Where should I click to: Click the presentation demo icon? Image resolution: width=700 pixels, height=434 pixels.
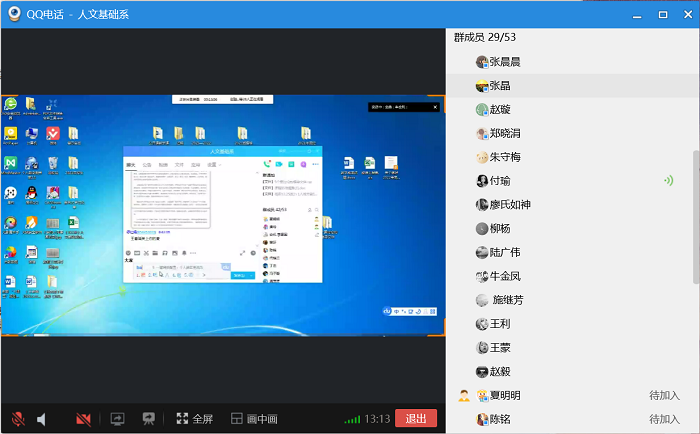(x=149, y=418)
